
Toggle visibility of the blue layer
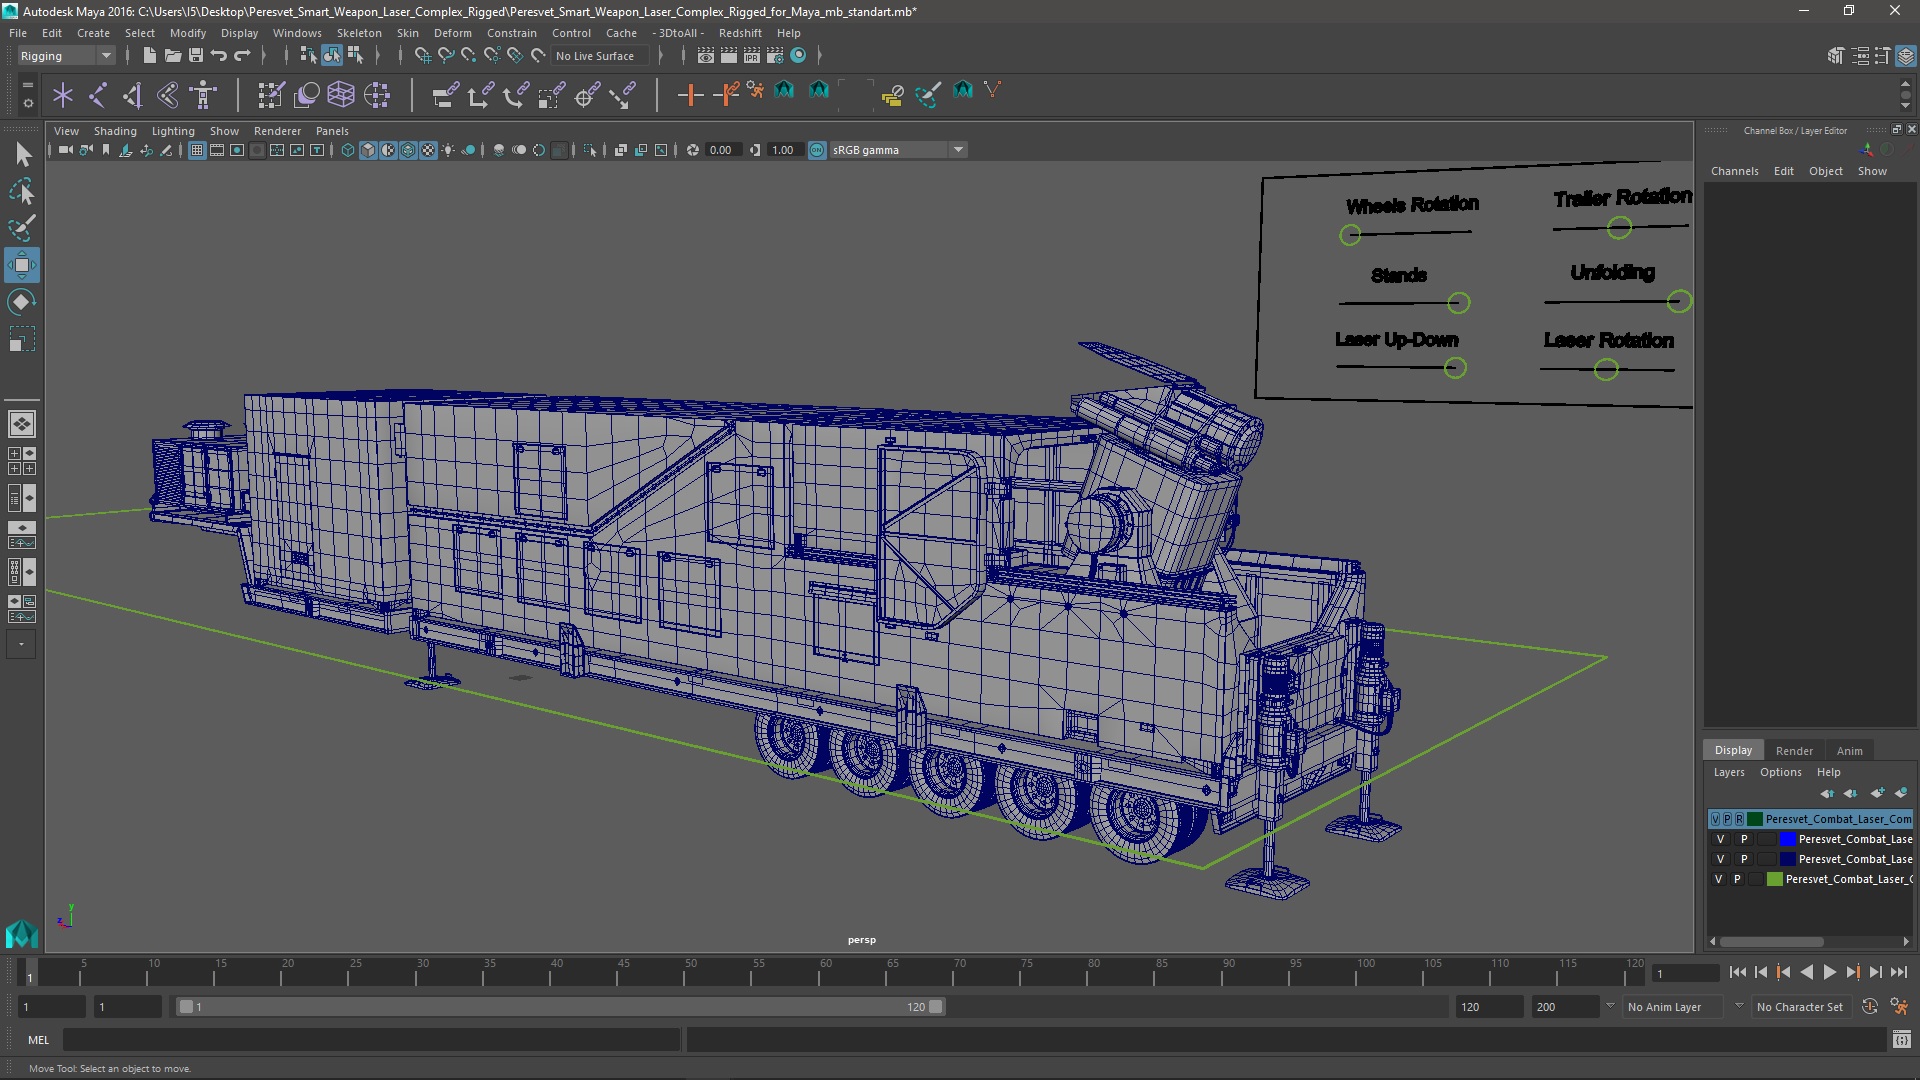(x=1720, y=839)
